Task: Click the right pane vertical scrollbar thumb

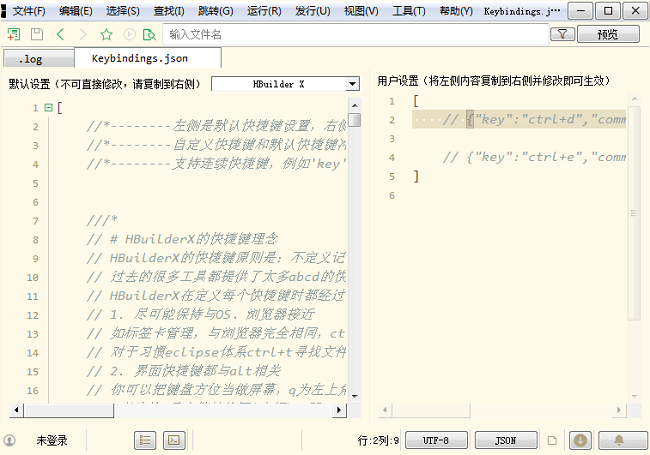Action: click(634, 213)
